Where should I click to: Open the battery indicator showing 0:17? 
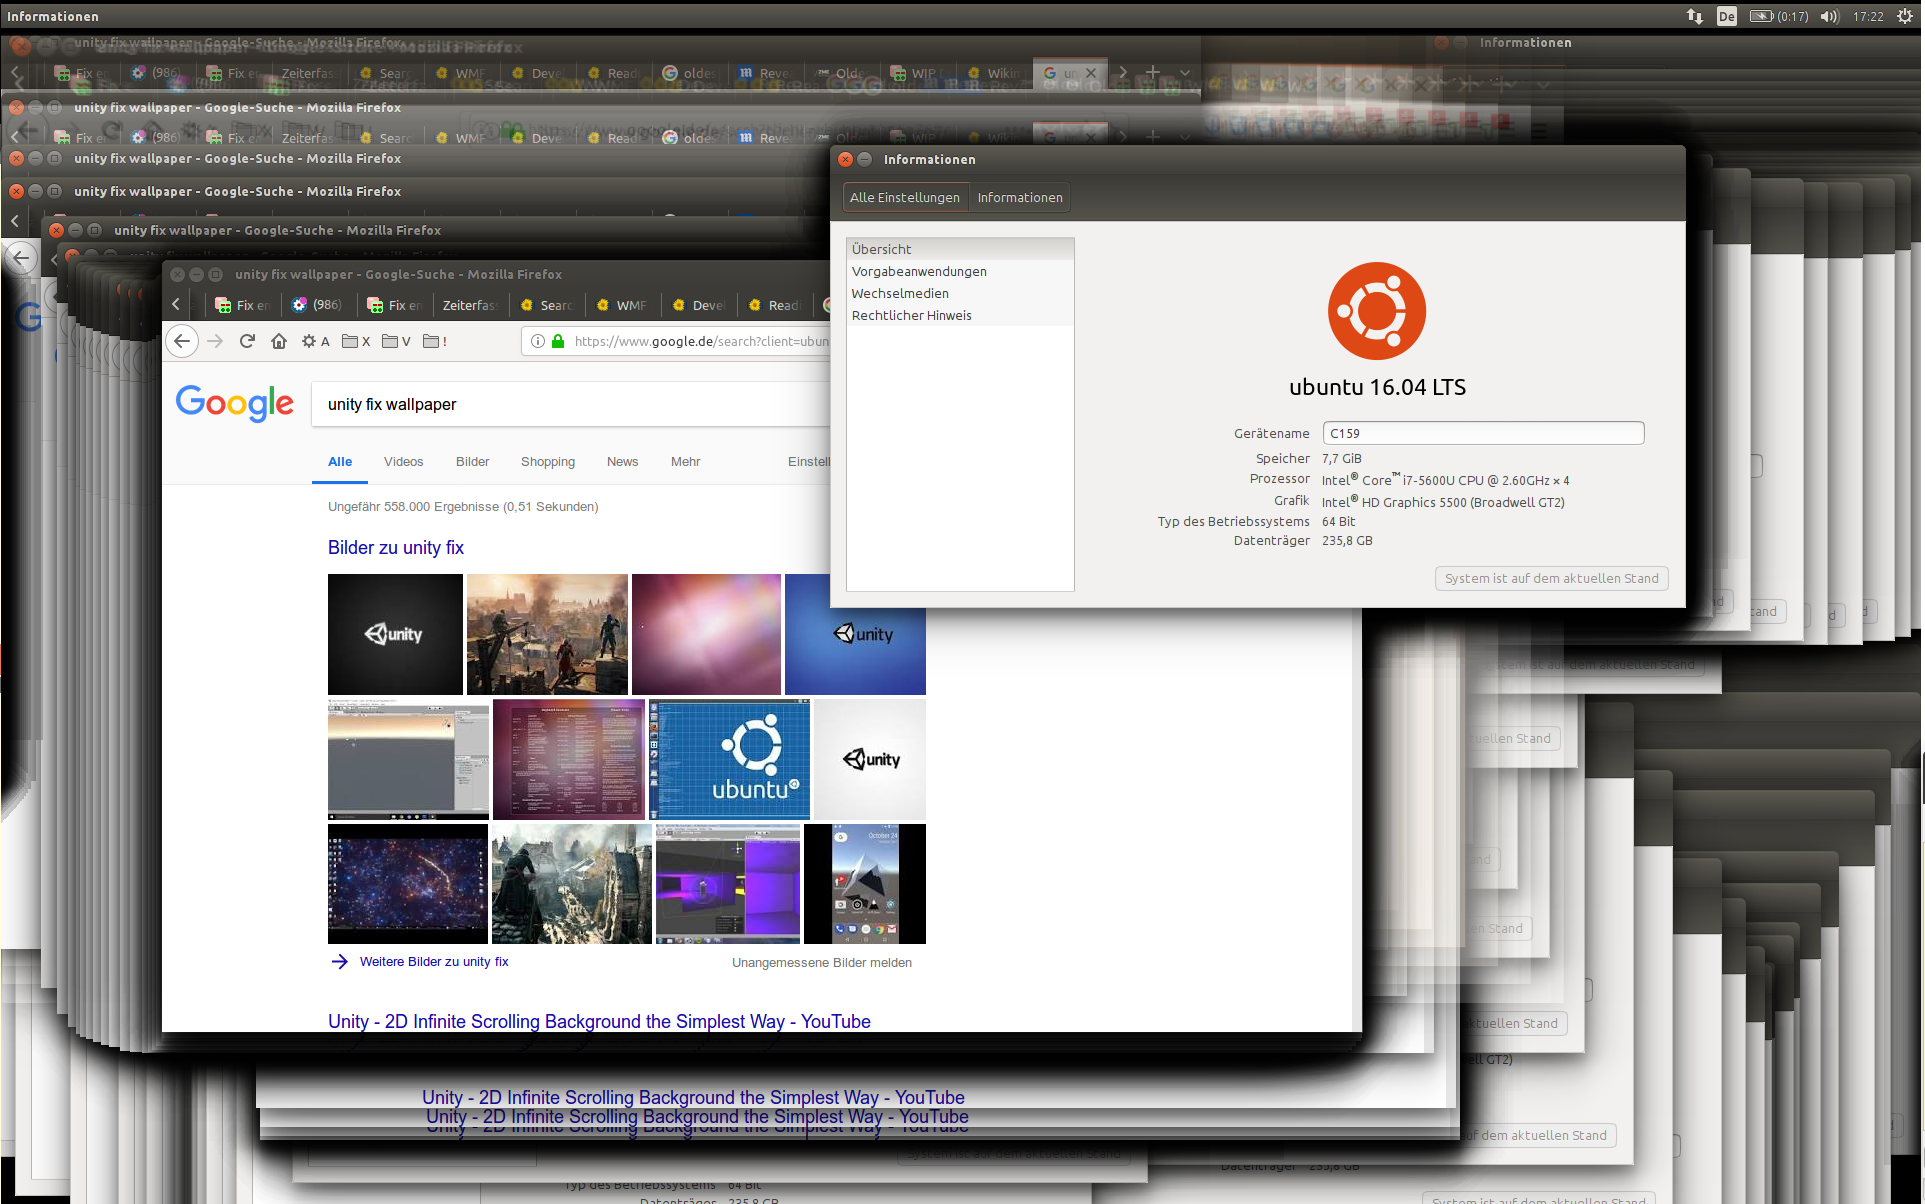(1779, 16)
